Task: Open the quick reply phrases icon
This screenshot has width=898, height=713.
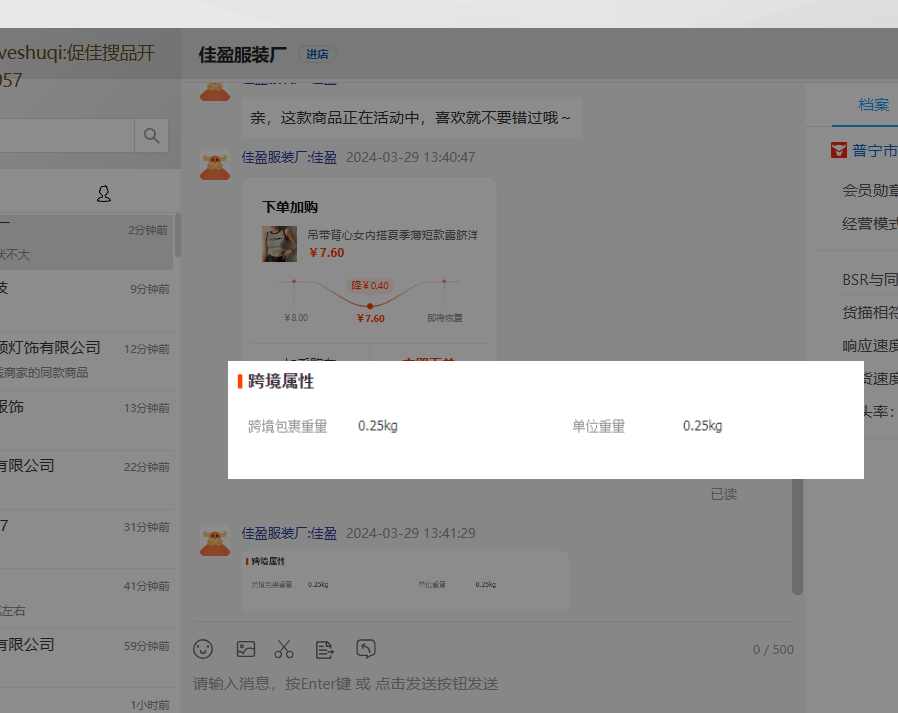Action: pos(325,649)
